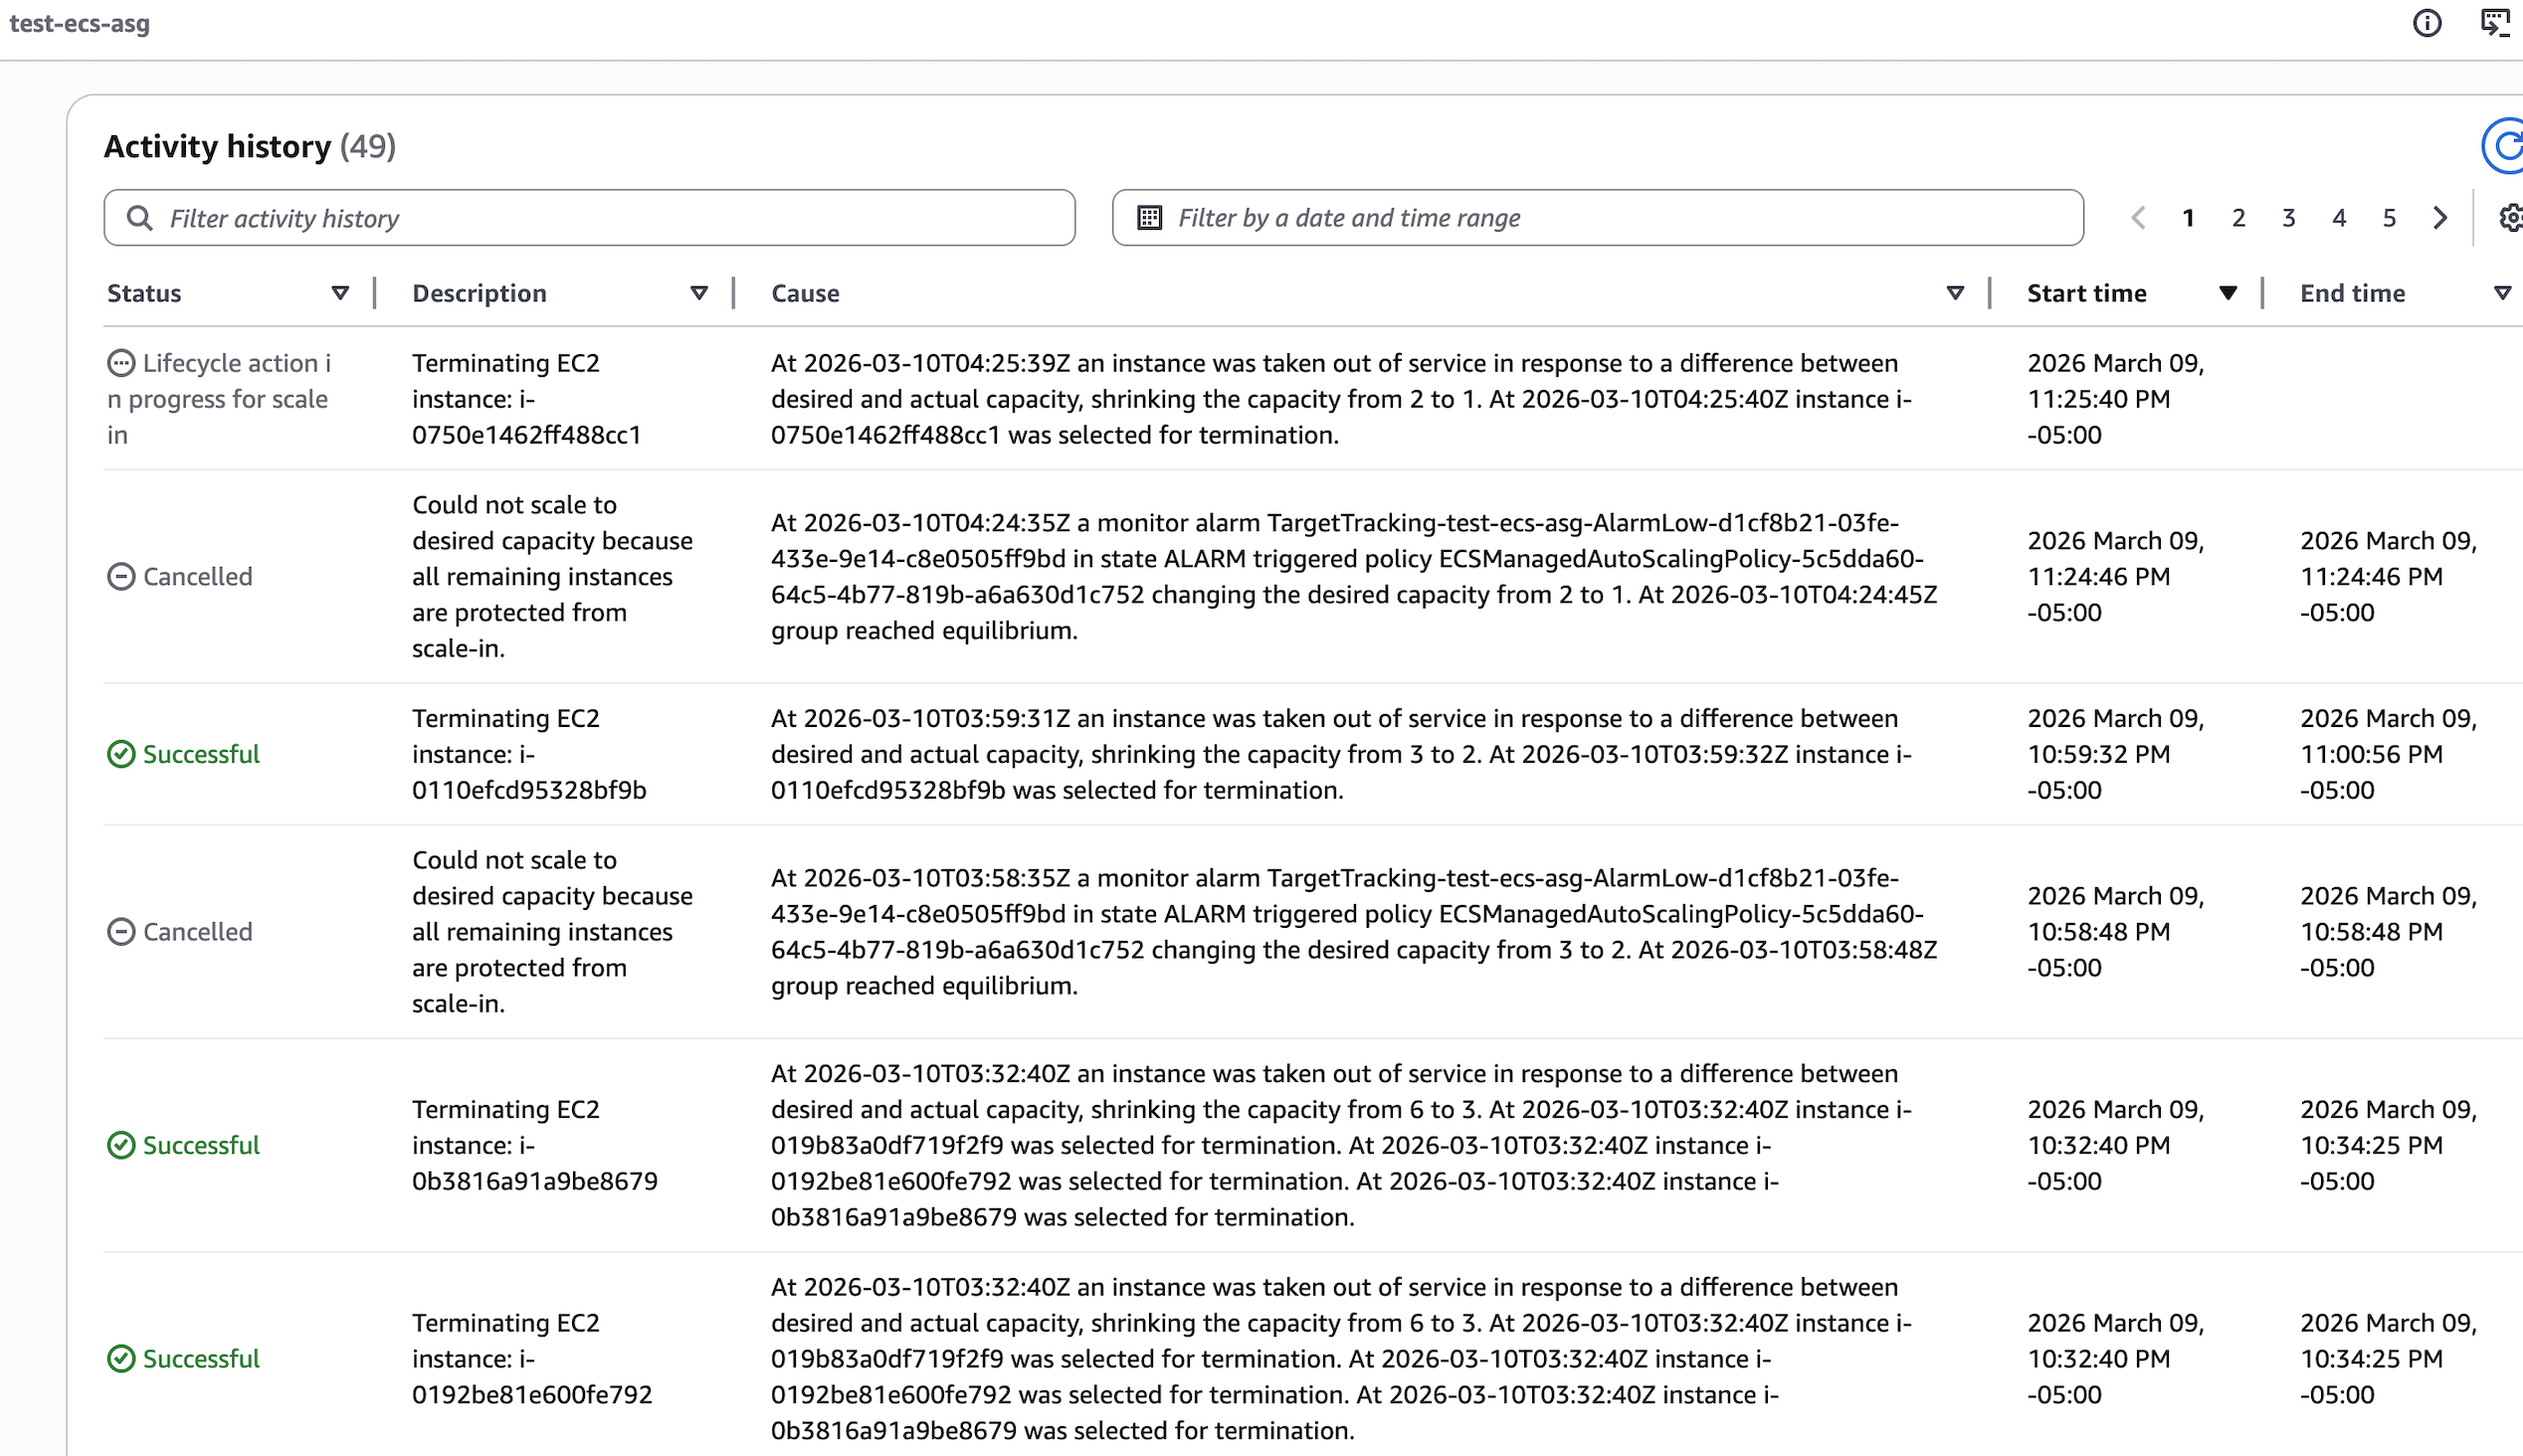
Task: Click the calendar icon in date filter
Action: (1150, 218)
